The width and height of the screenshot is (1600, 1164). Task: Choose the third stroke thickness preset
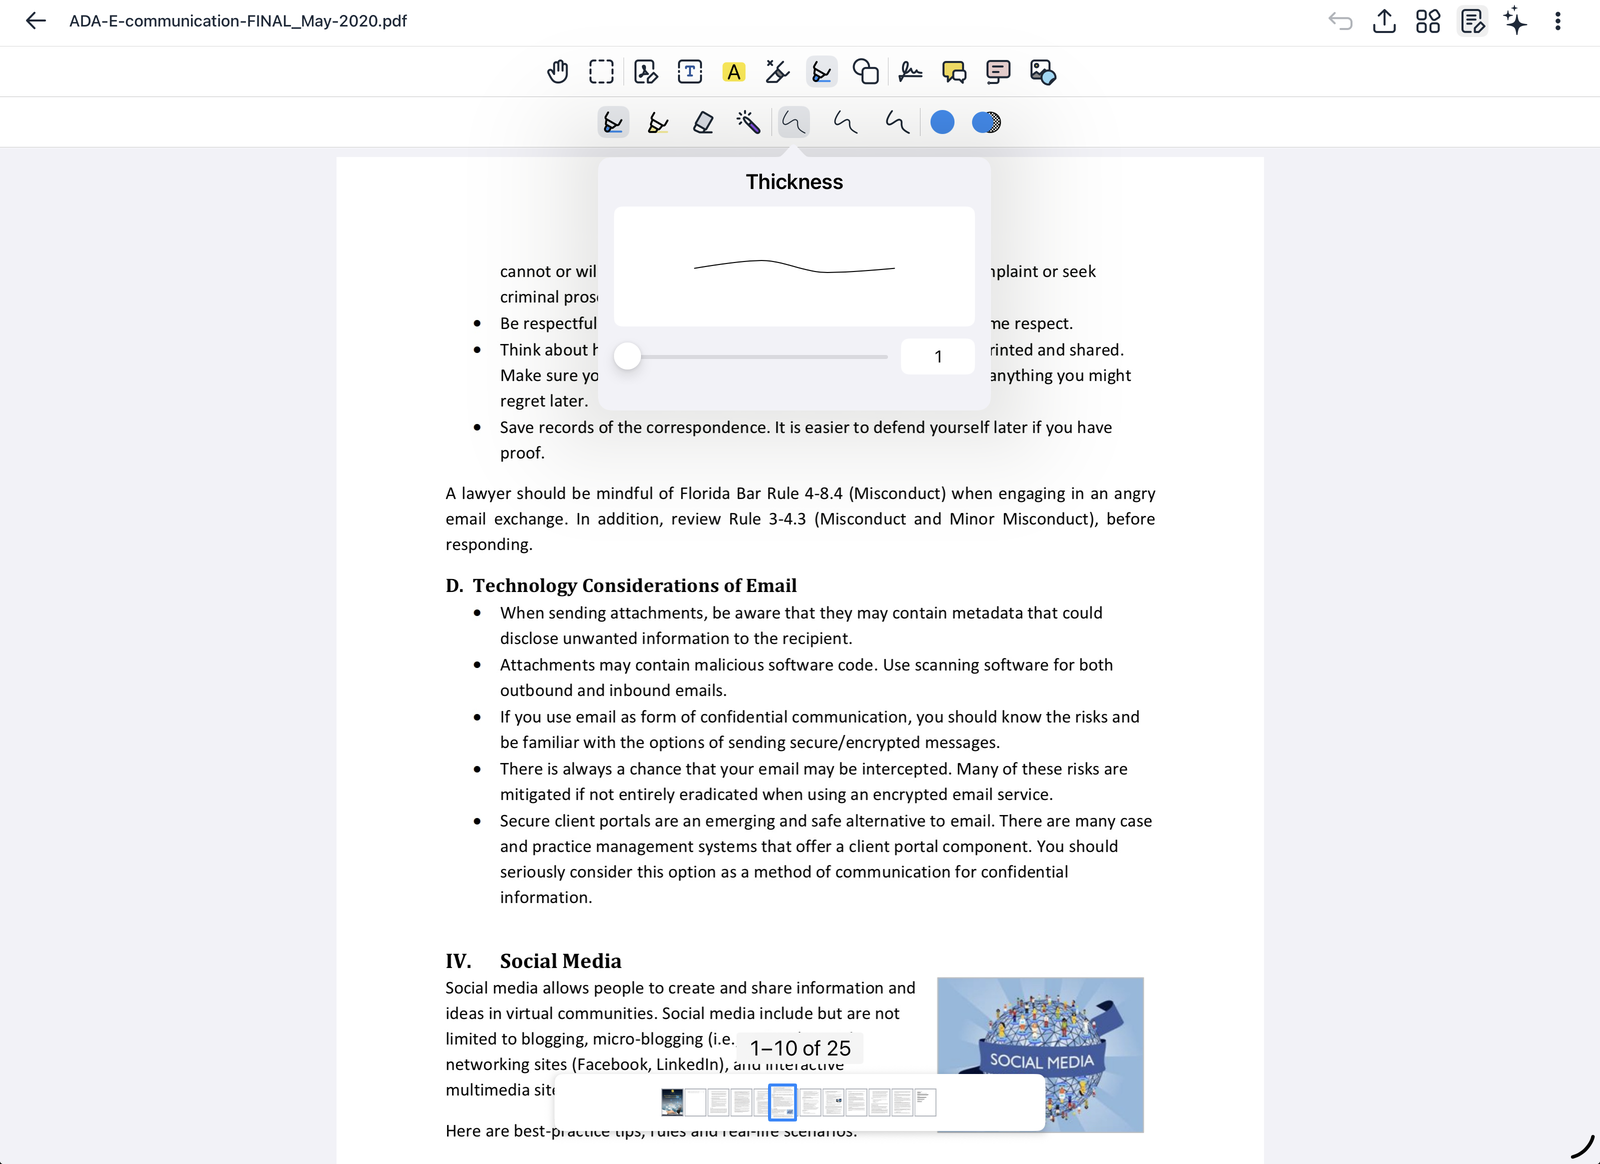[897, 122]
